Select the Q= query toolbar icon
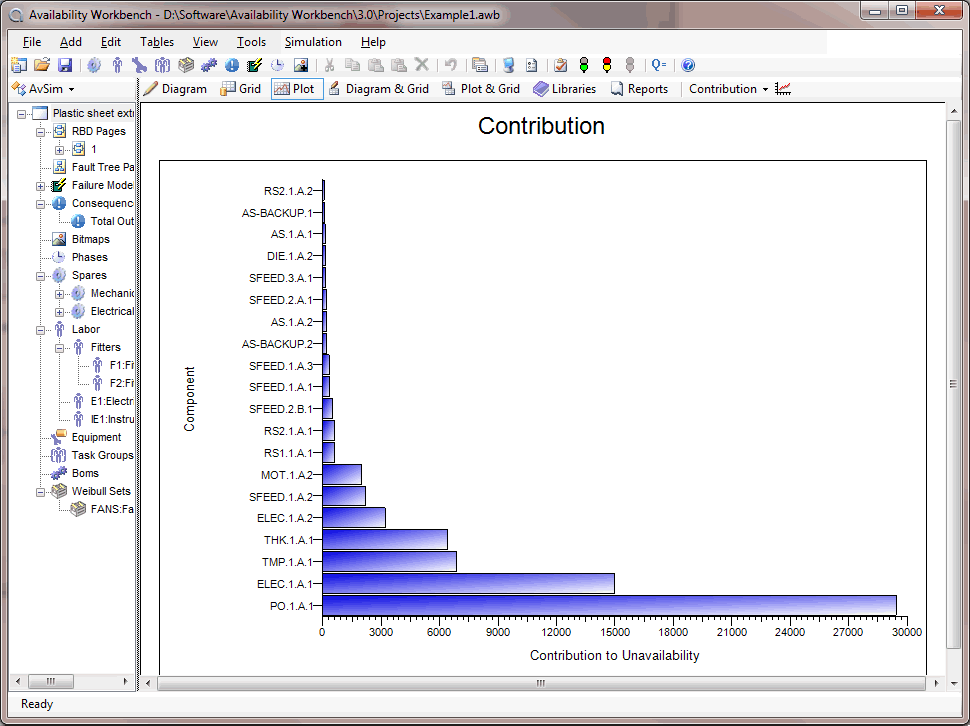 click(x=658, y=65)
